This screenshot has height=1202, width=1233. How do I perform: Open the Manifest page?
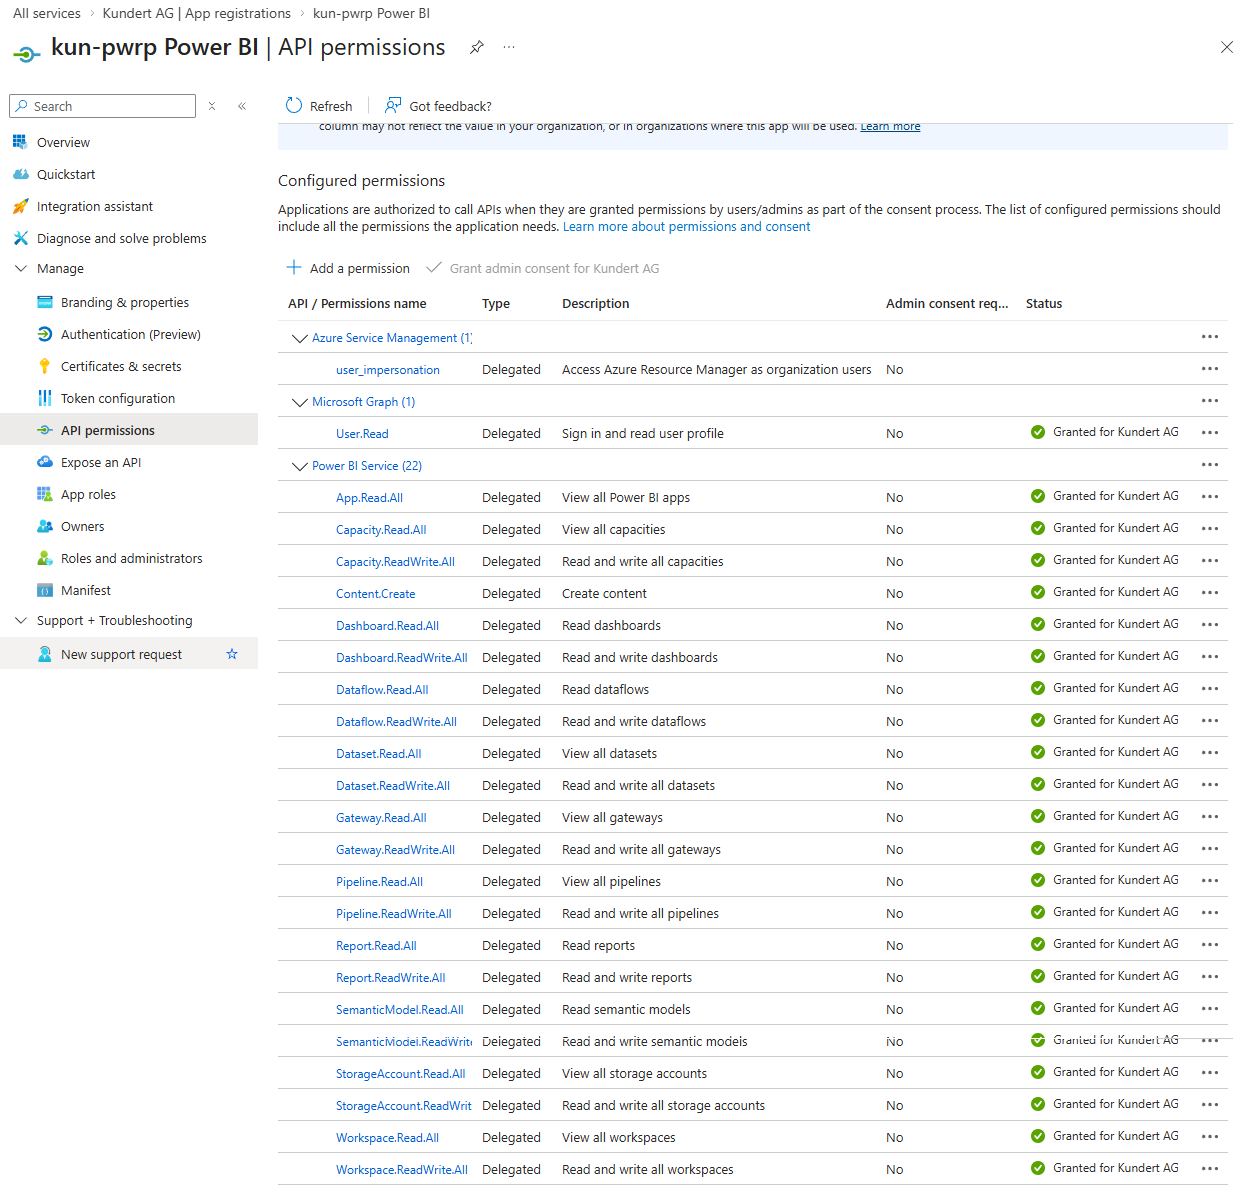pos(85,590)
